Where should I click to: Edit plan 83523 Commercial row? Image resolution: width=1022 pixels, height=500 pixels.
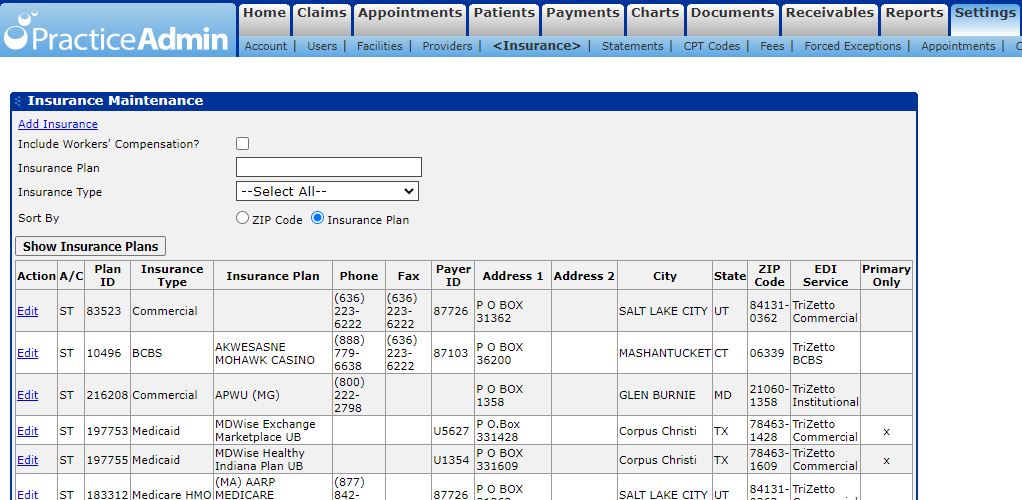pos(27,311)
